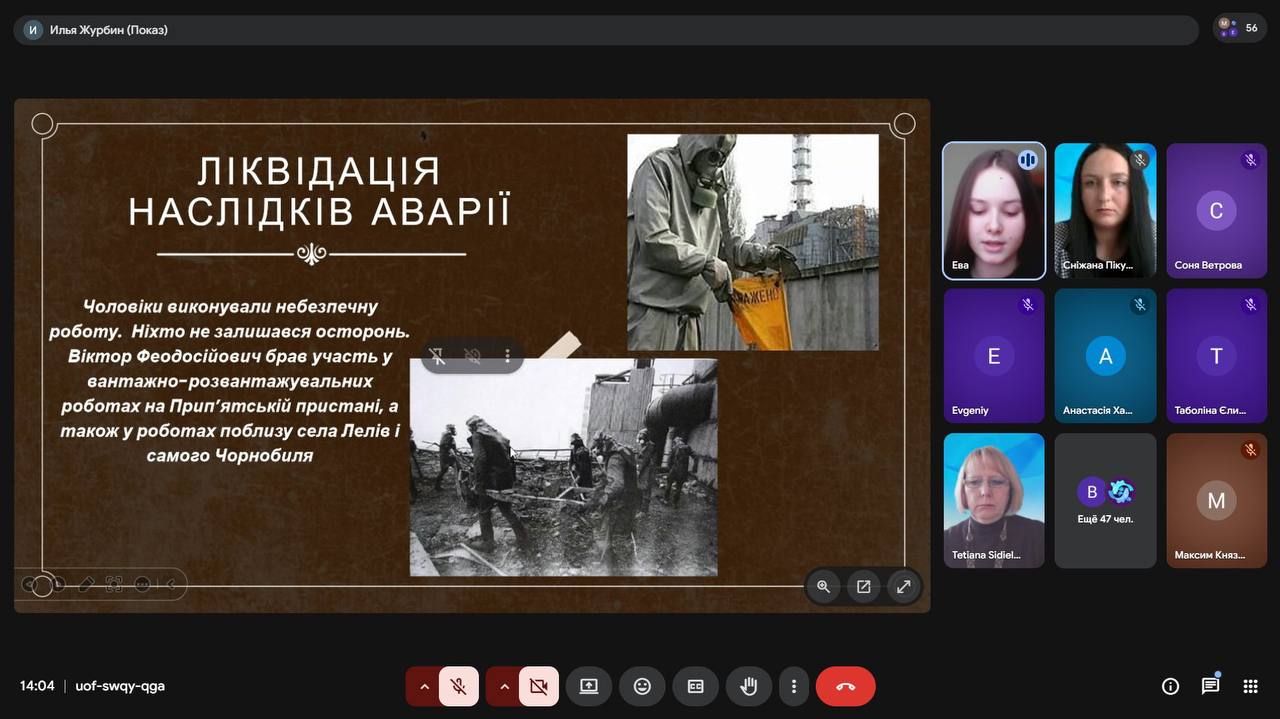Expand audio settings chevron next to microphone
1280x719 pixels.
click(424, 686)
